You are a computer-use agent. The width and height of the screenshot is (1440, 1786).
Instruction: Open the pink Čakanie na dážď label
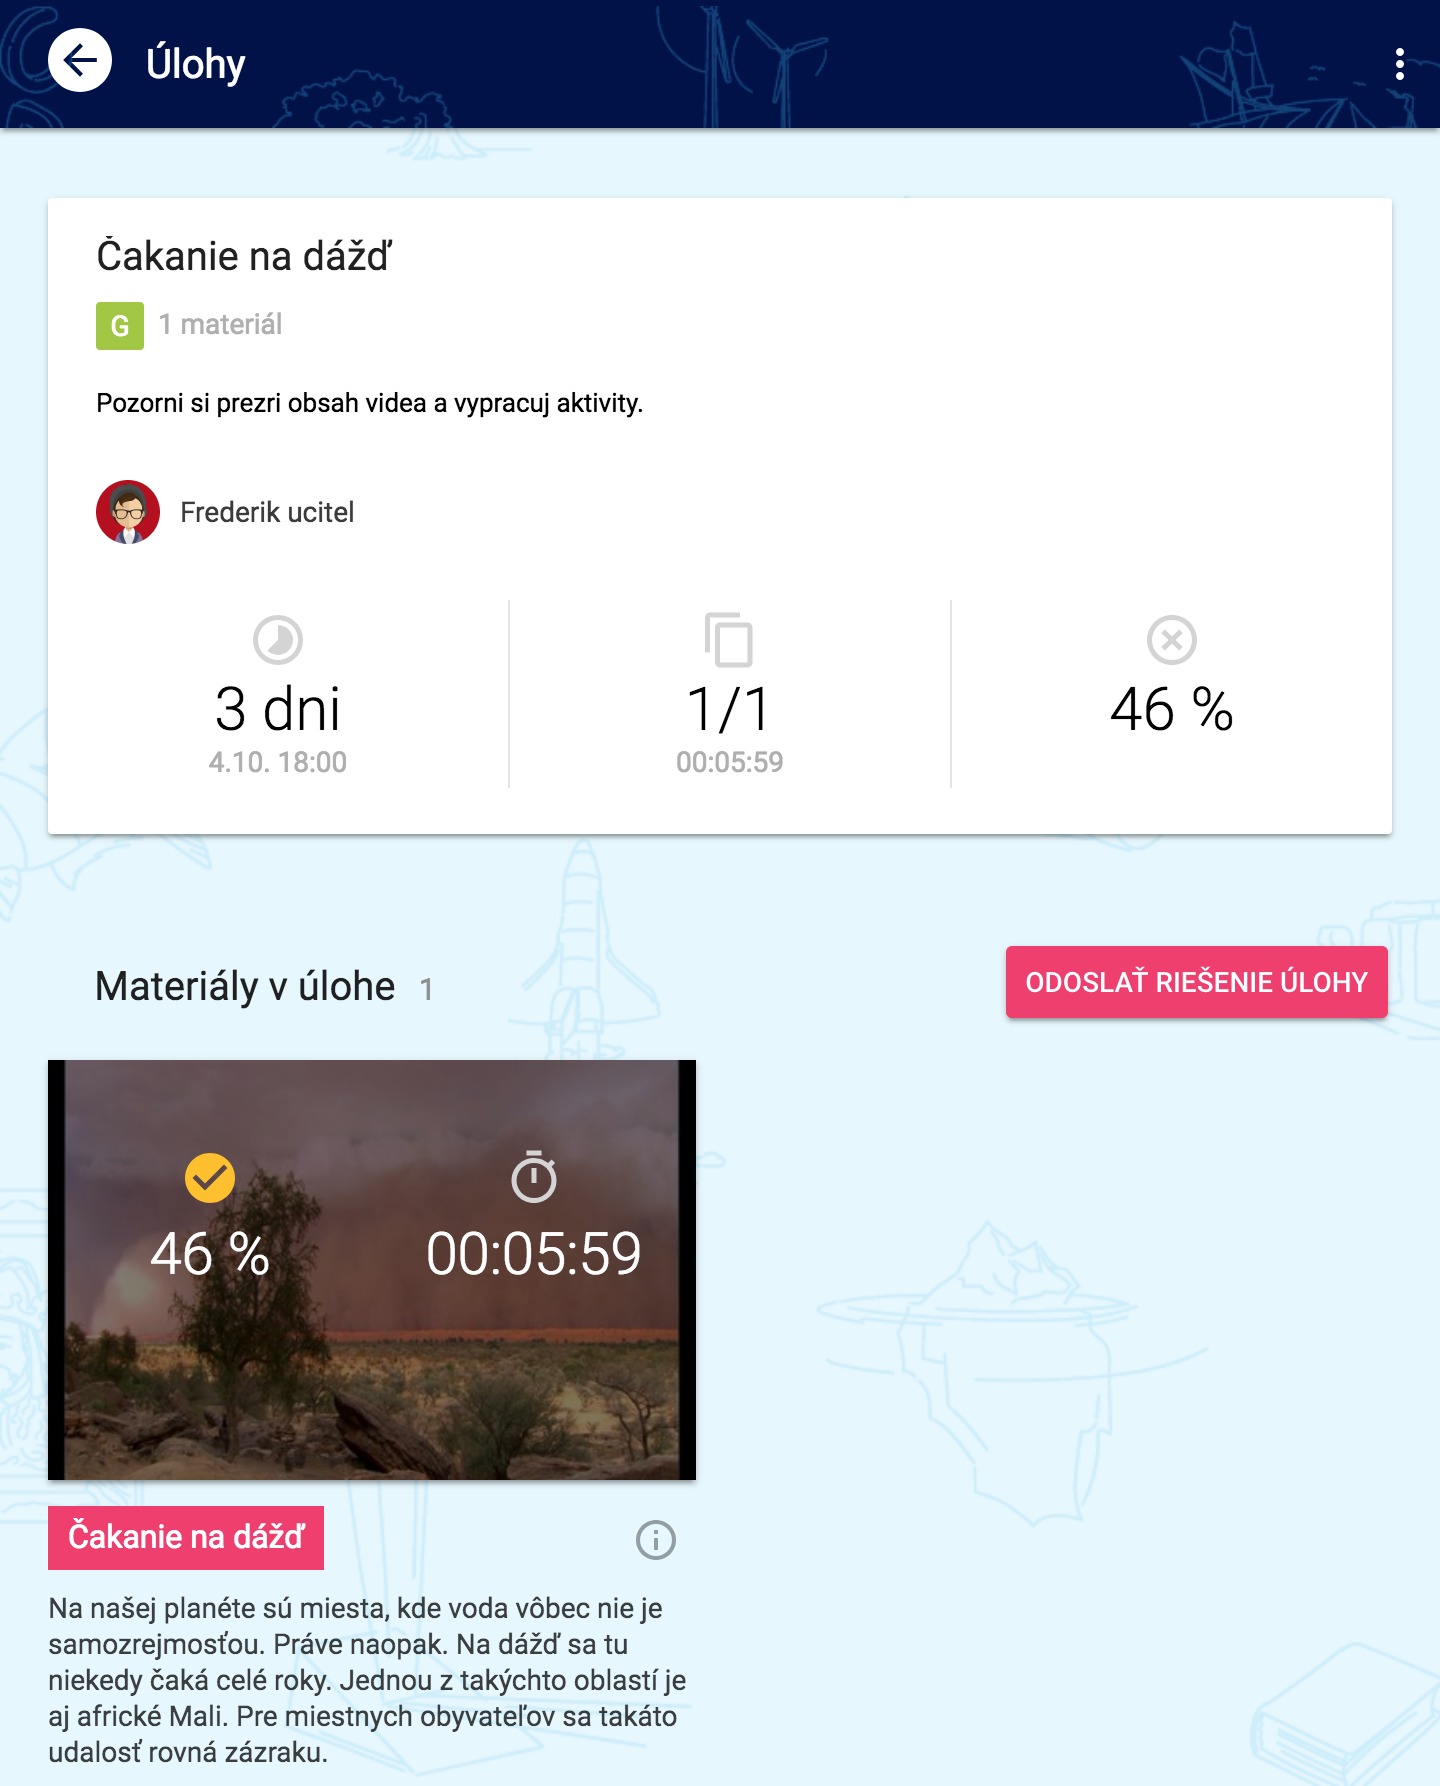[186, 1537]
